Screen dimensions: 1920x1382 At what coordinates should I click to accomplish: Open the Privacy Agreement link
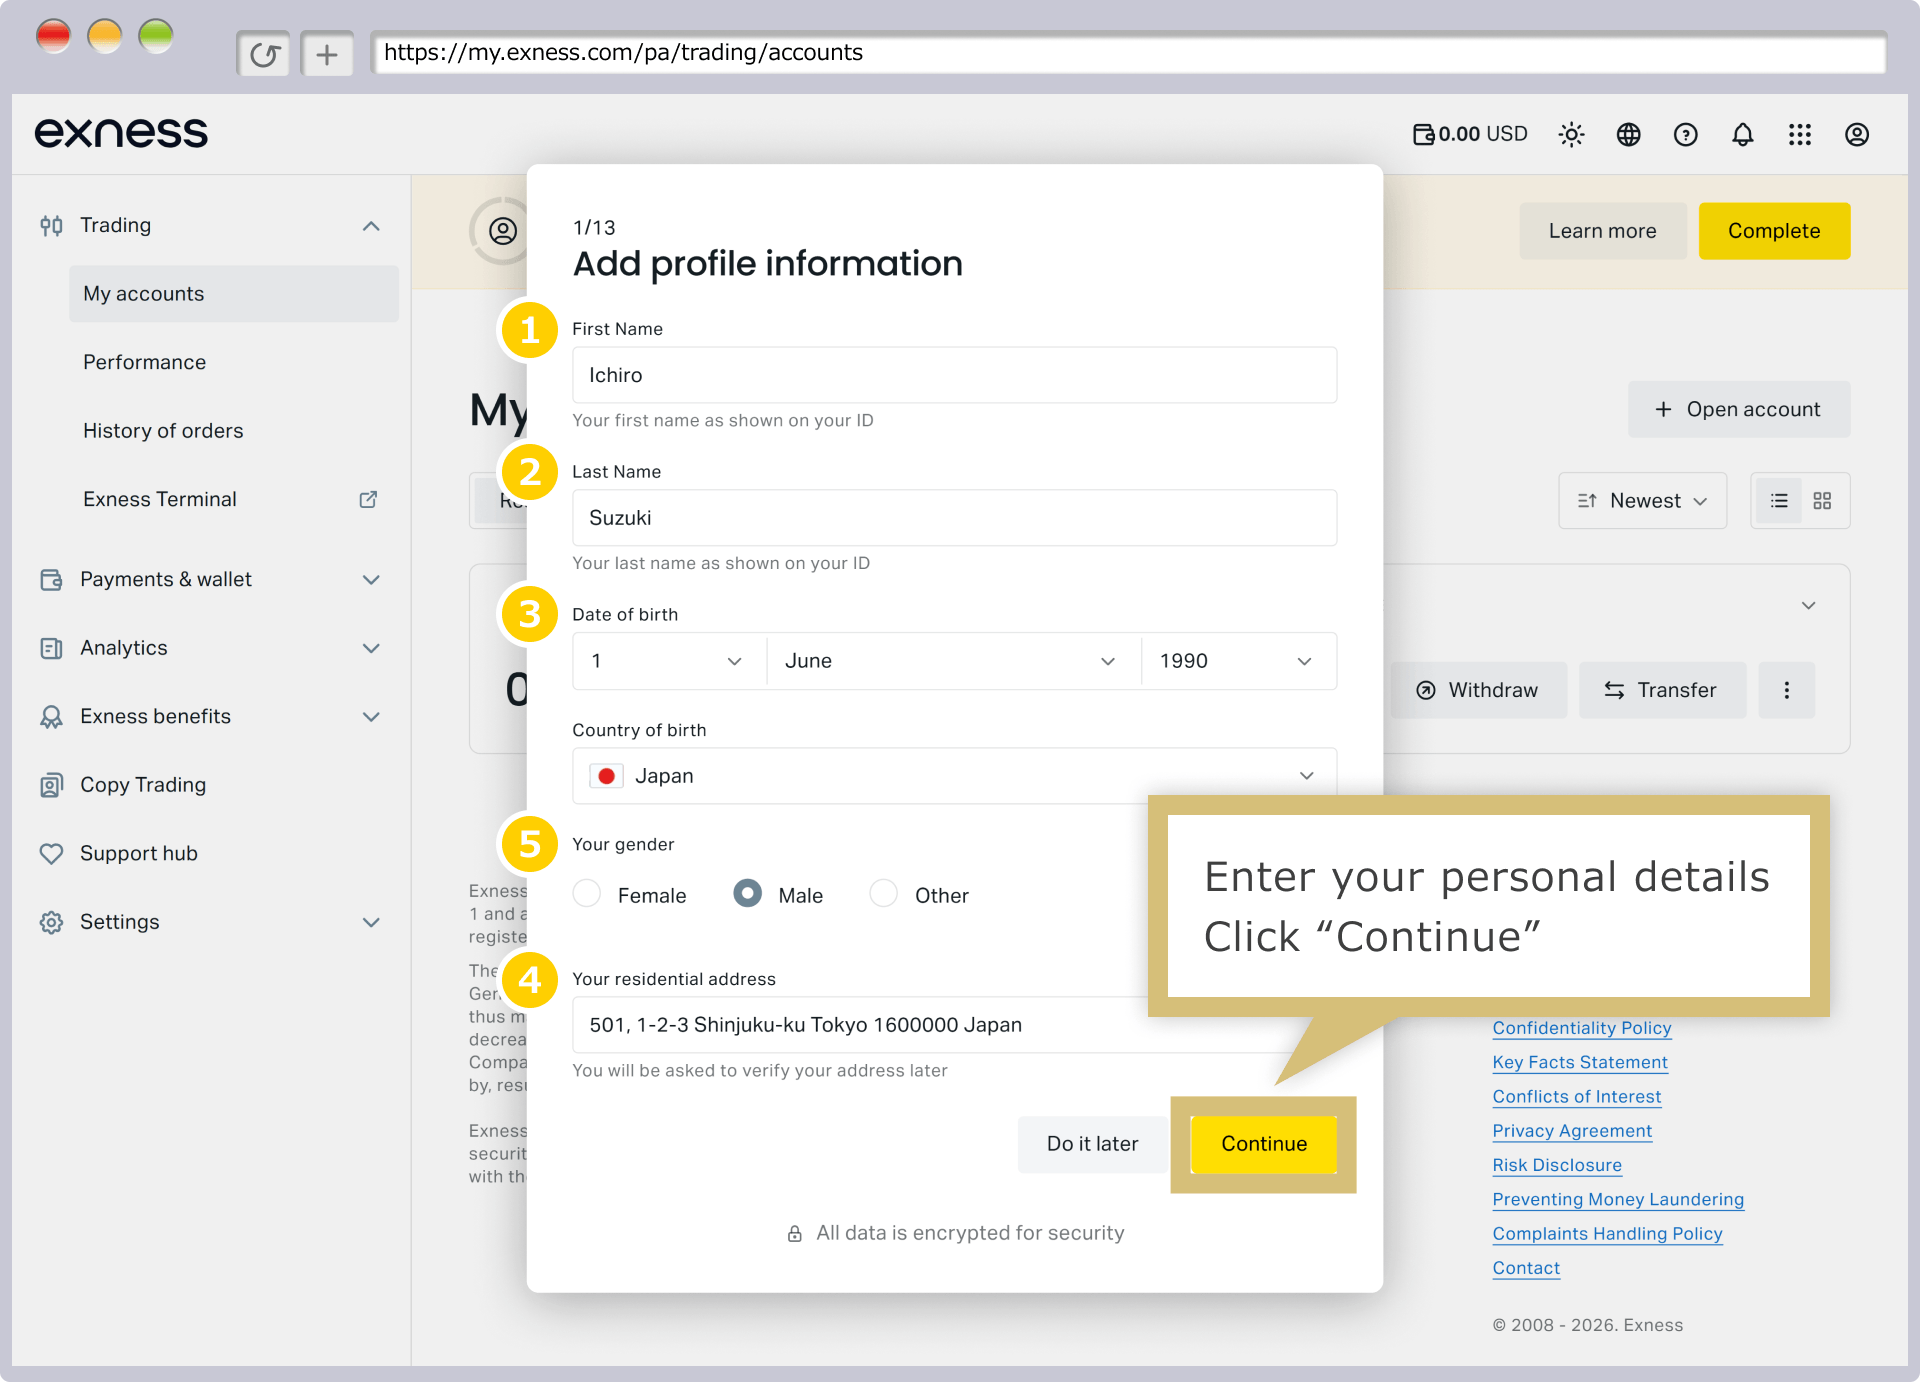tap(1572, 1131)
